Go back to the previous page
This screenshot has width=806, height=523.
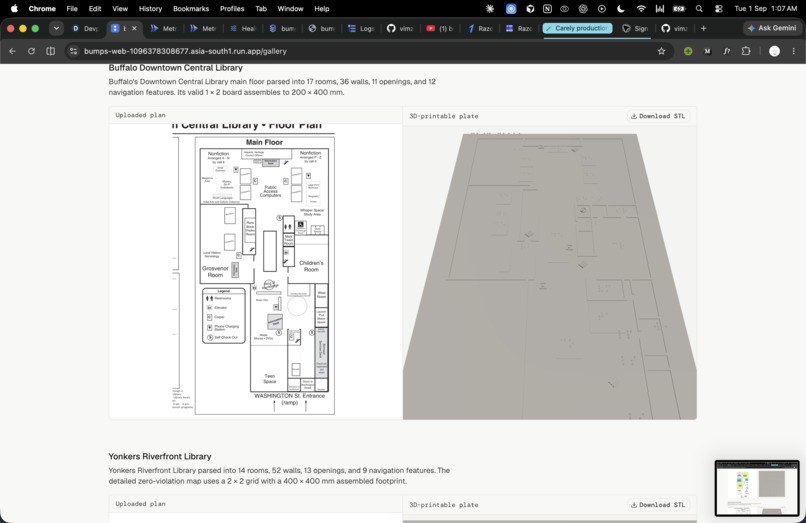click(12, 51)
